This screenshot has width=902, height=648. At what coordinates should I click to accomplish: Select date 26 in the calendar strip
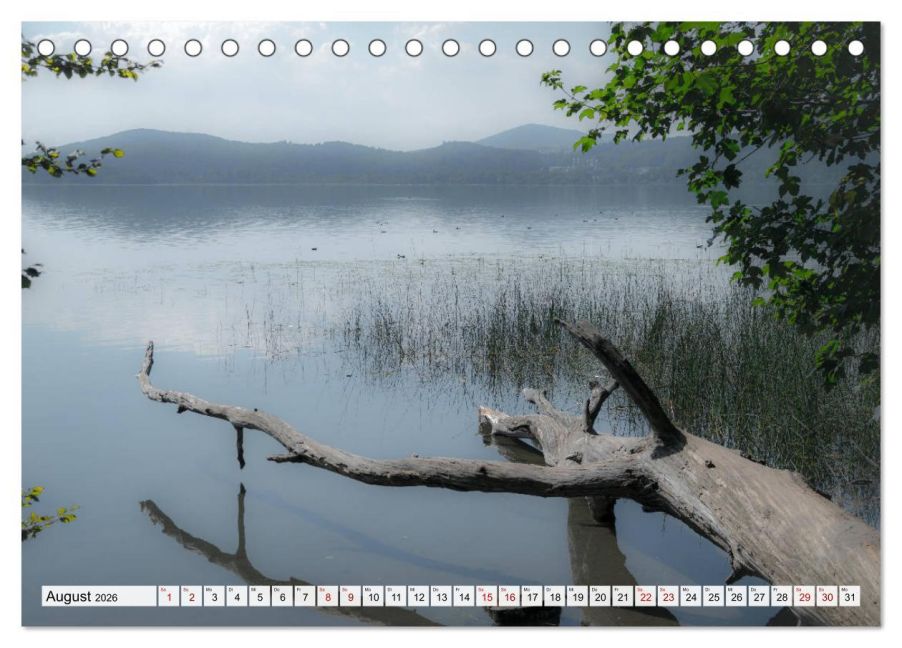[736, 597]
